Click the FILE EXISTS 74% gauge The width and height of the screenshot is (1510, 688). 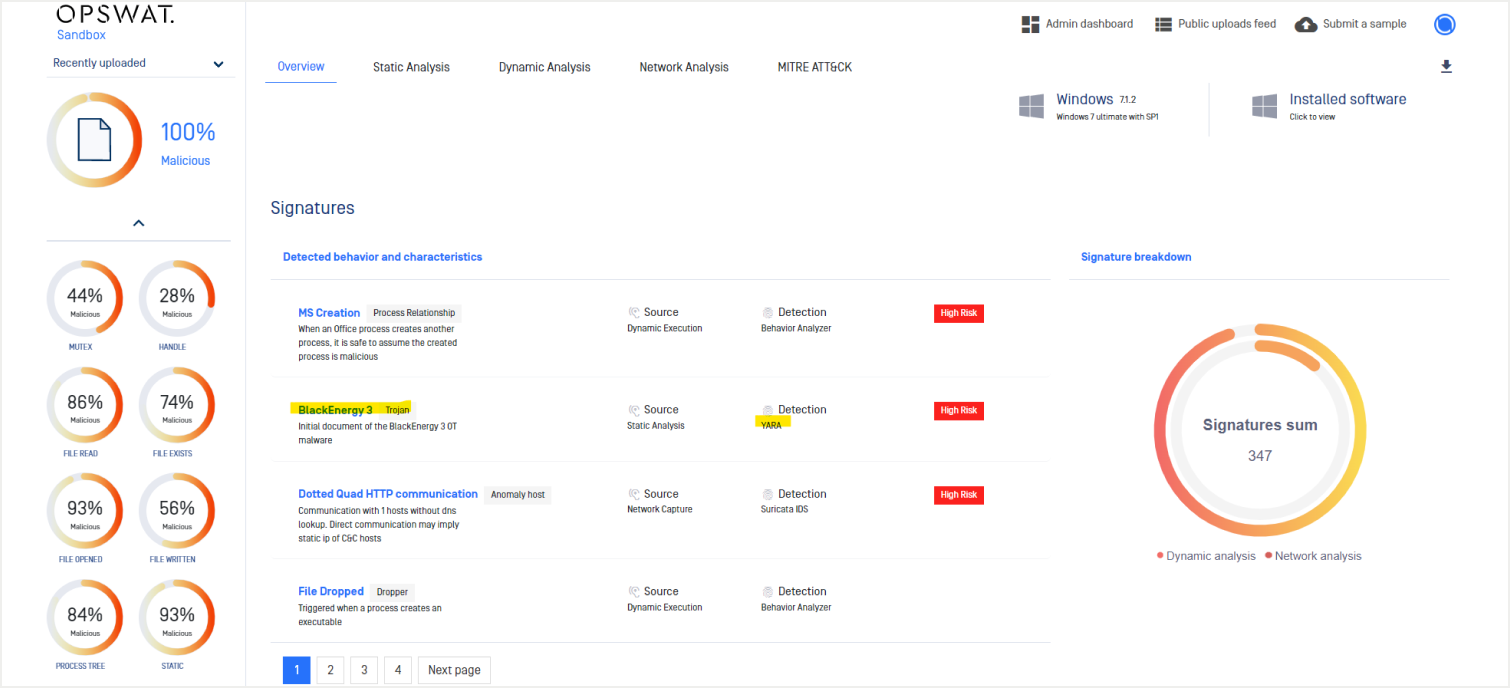point(177,405)
